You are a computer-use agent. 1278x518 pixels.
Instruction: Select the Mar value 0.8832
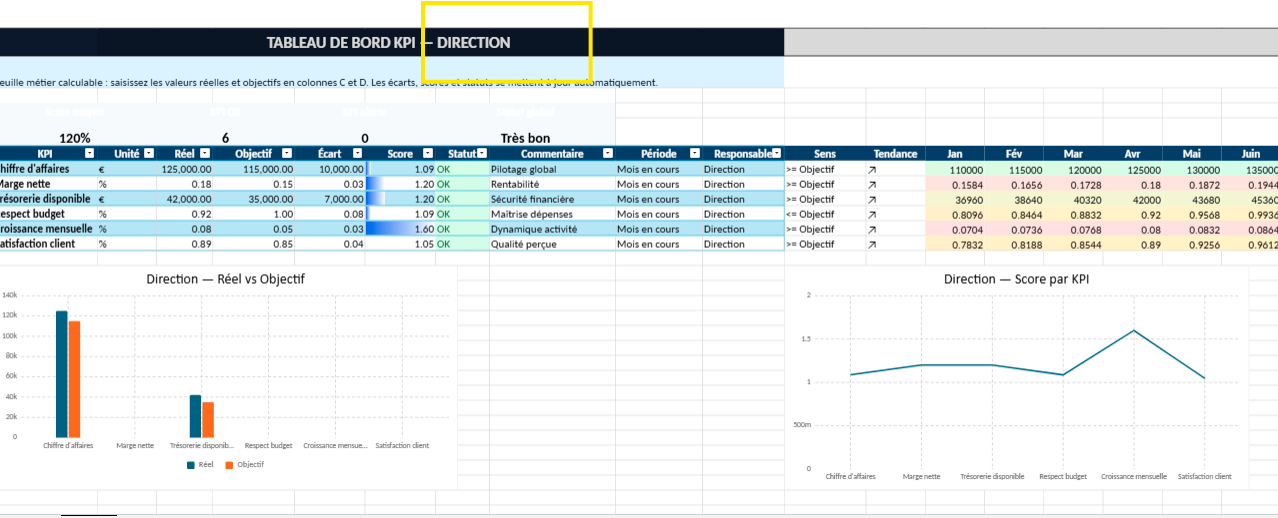click(x=1073, y=214)
